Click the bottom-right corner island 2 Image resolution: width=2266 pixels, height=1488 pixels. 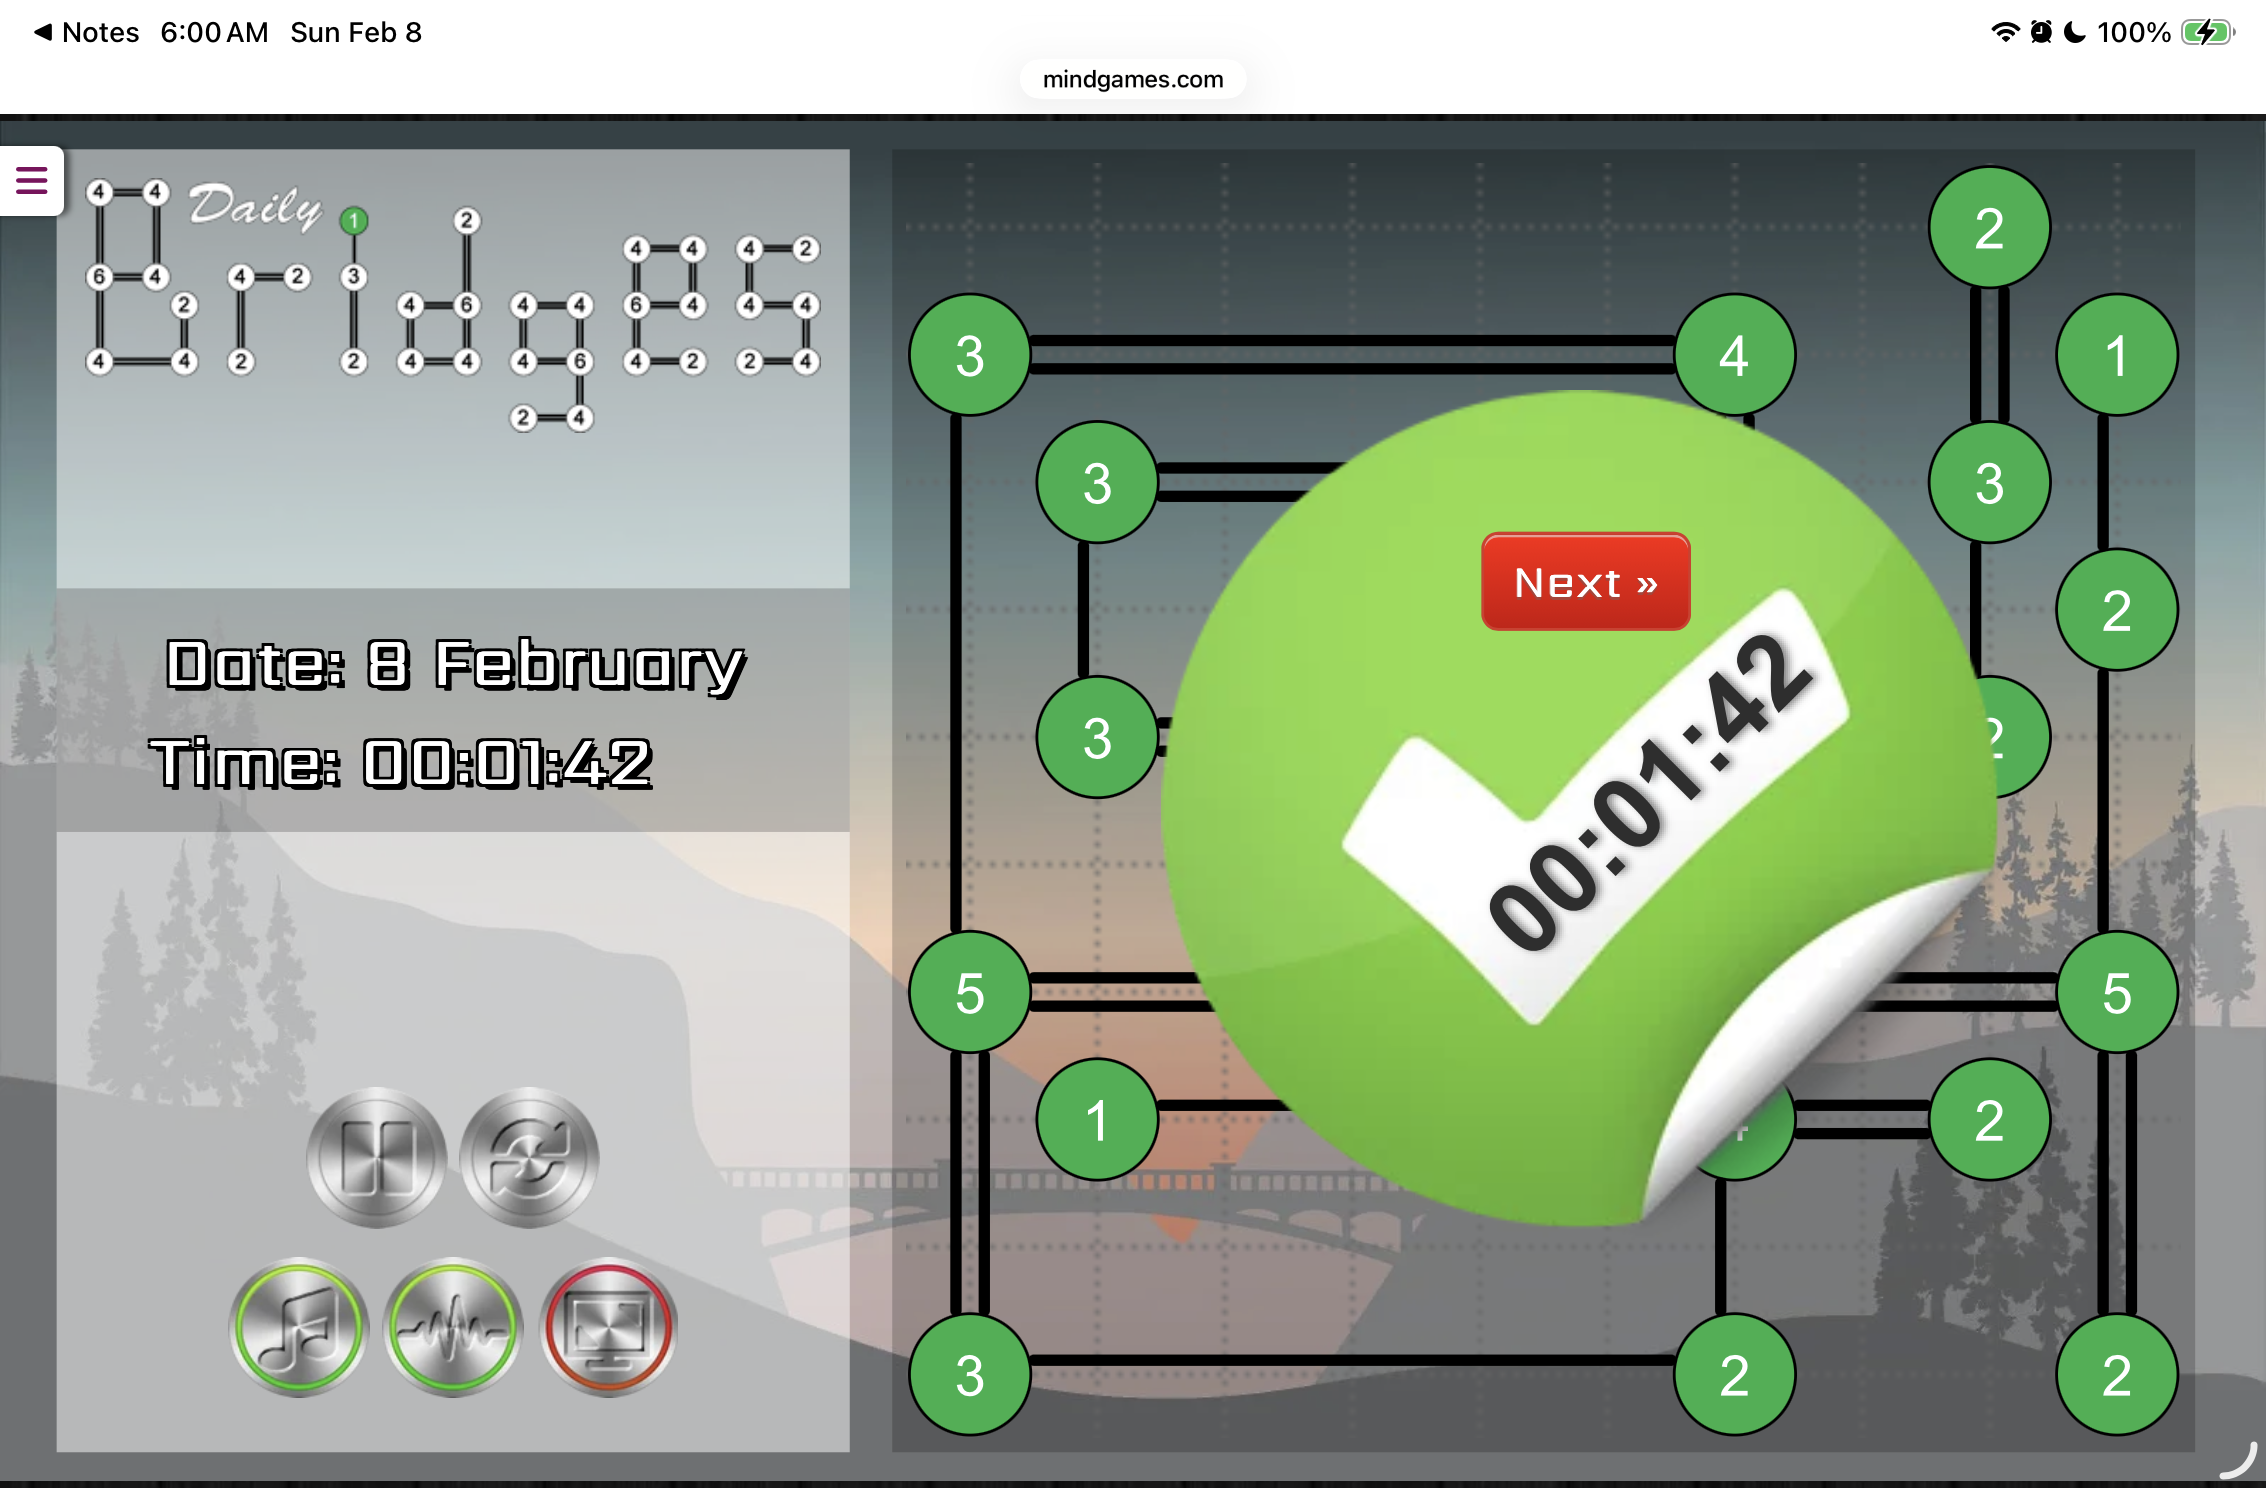click(x=2116, y=1374)
